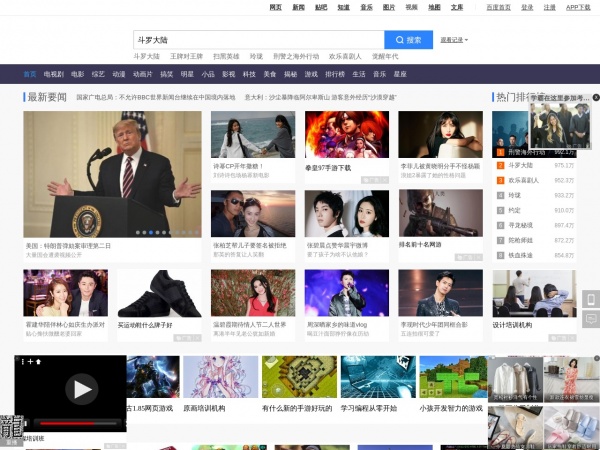Open the 搞笑 navigation tab
This screenshot has width=600, height=450.
166,74
